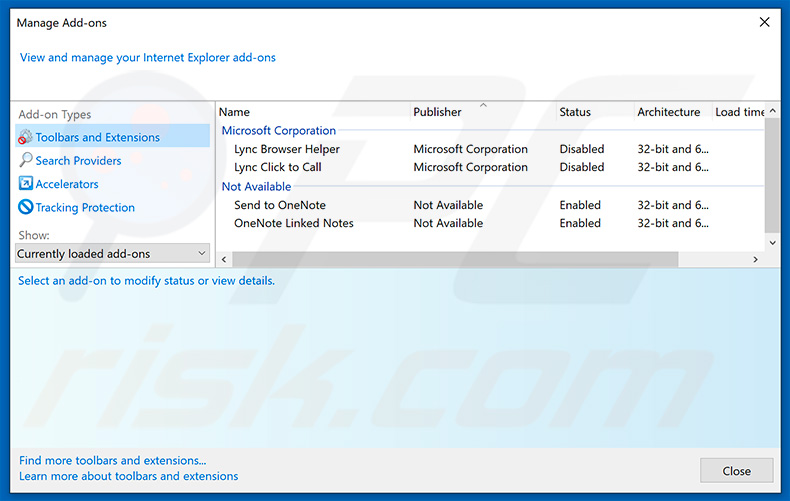Select the OneNote Linked Notes add-on
Image resolution: width=790 pixels, height=501 pixels.
pos(293,223)
